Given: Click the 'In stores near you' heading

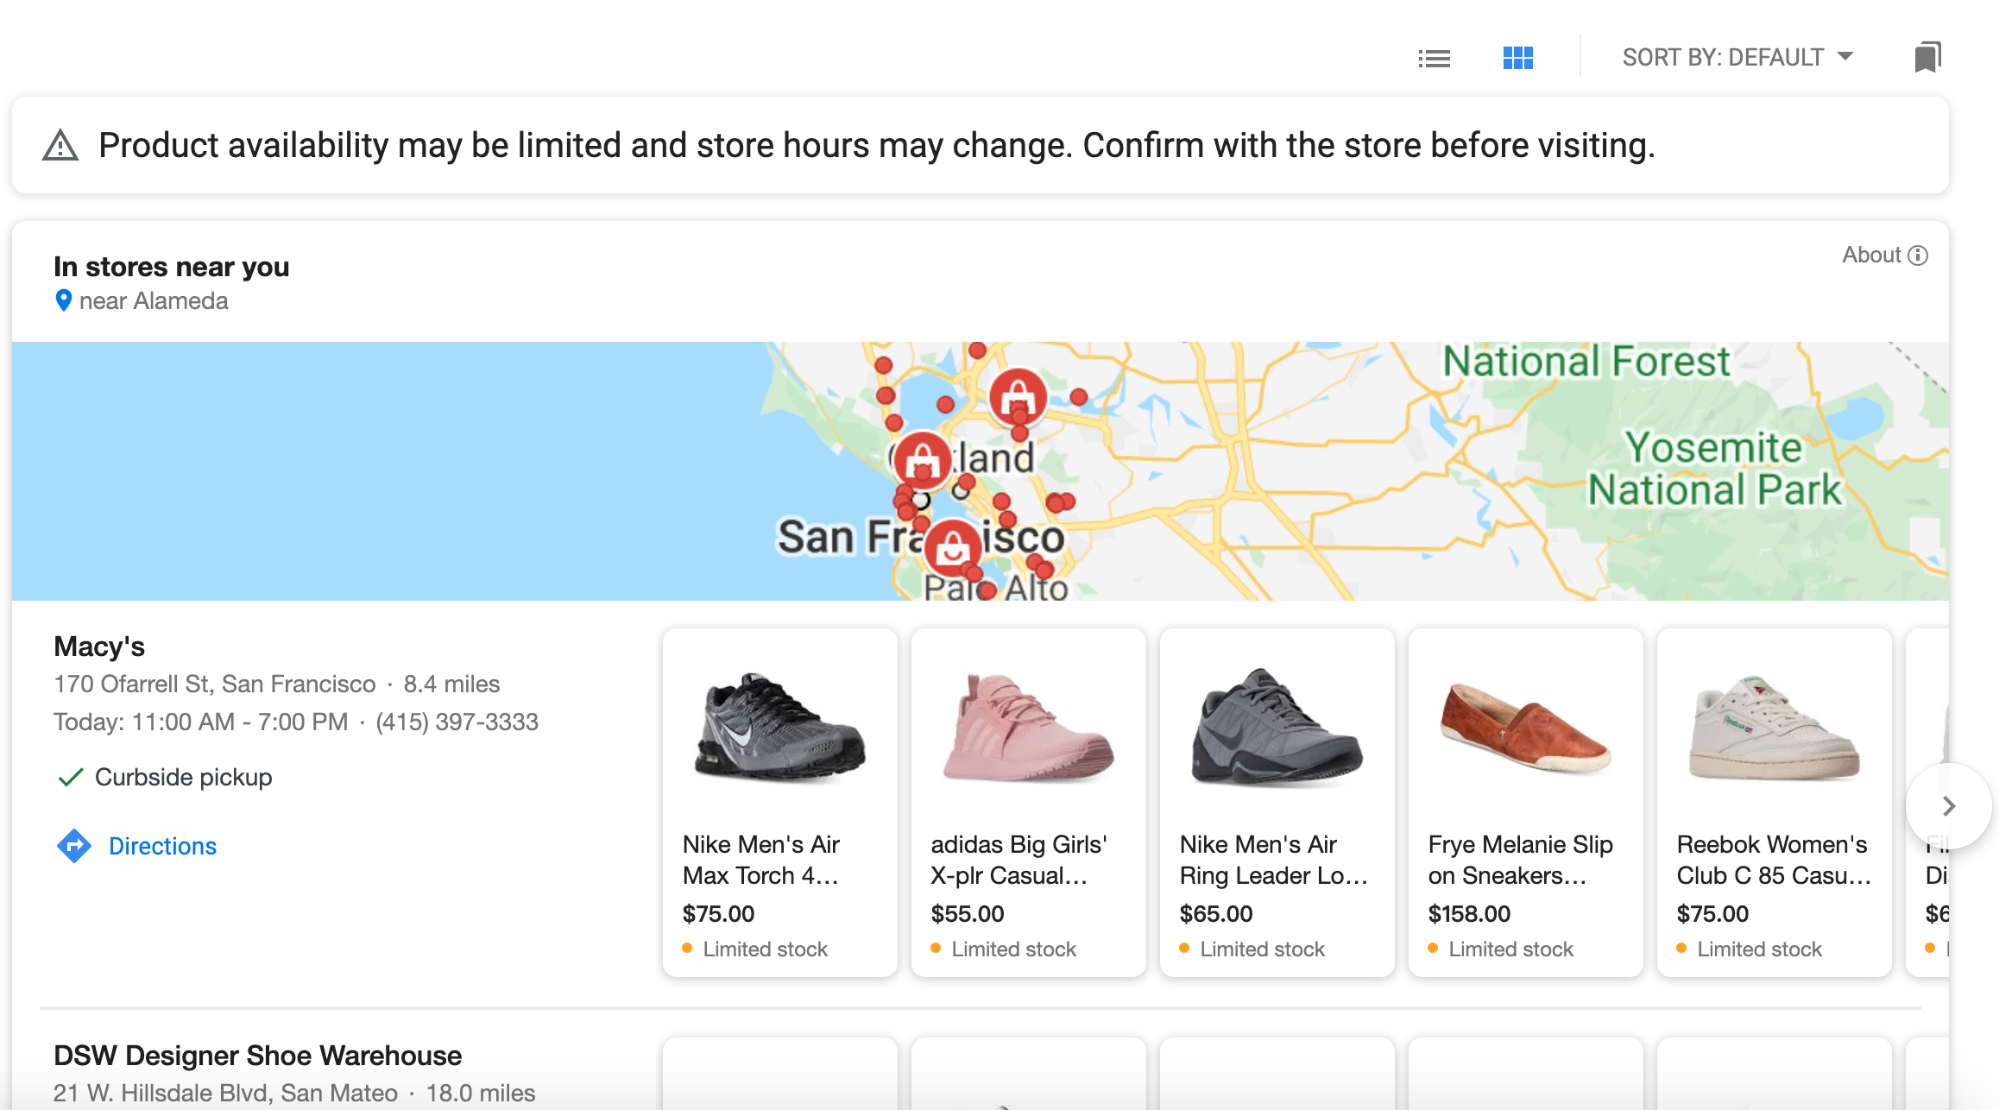Looking at the screenshot, I should (171, 267).
